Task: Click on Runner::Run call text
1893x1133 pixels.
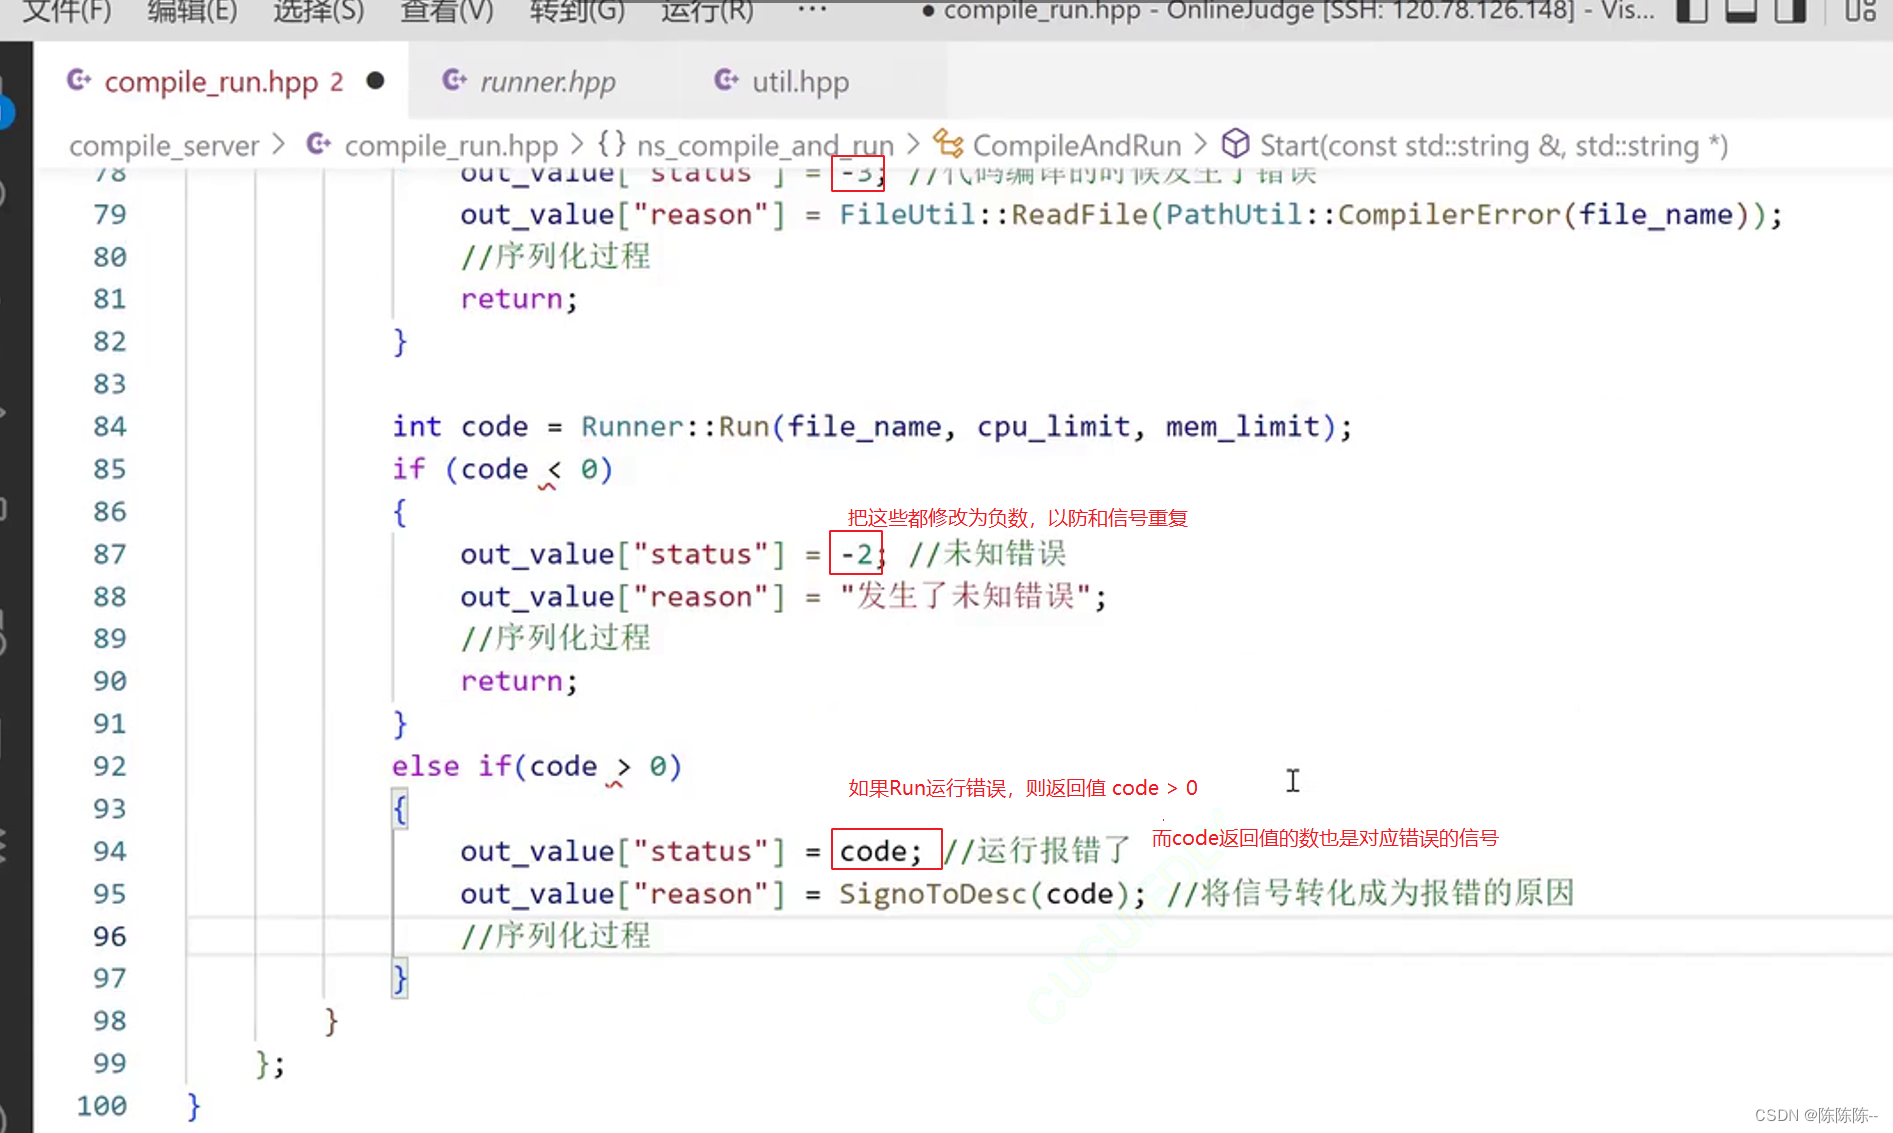Action: pos(675,427)
